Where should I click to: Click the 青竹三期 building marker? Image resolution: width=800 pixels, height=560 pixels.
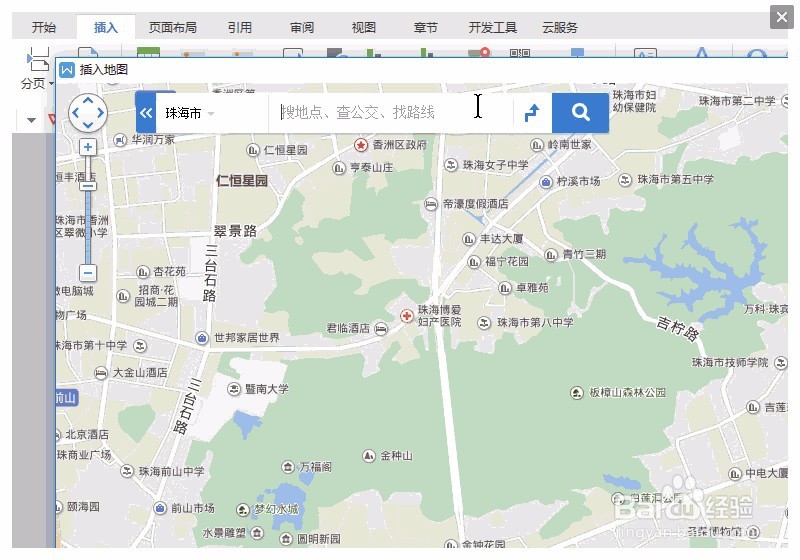click(x=551, y=254)
